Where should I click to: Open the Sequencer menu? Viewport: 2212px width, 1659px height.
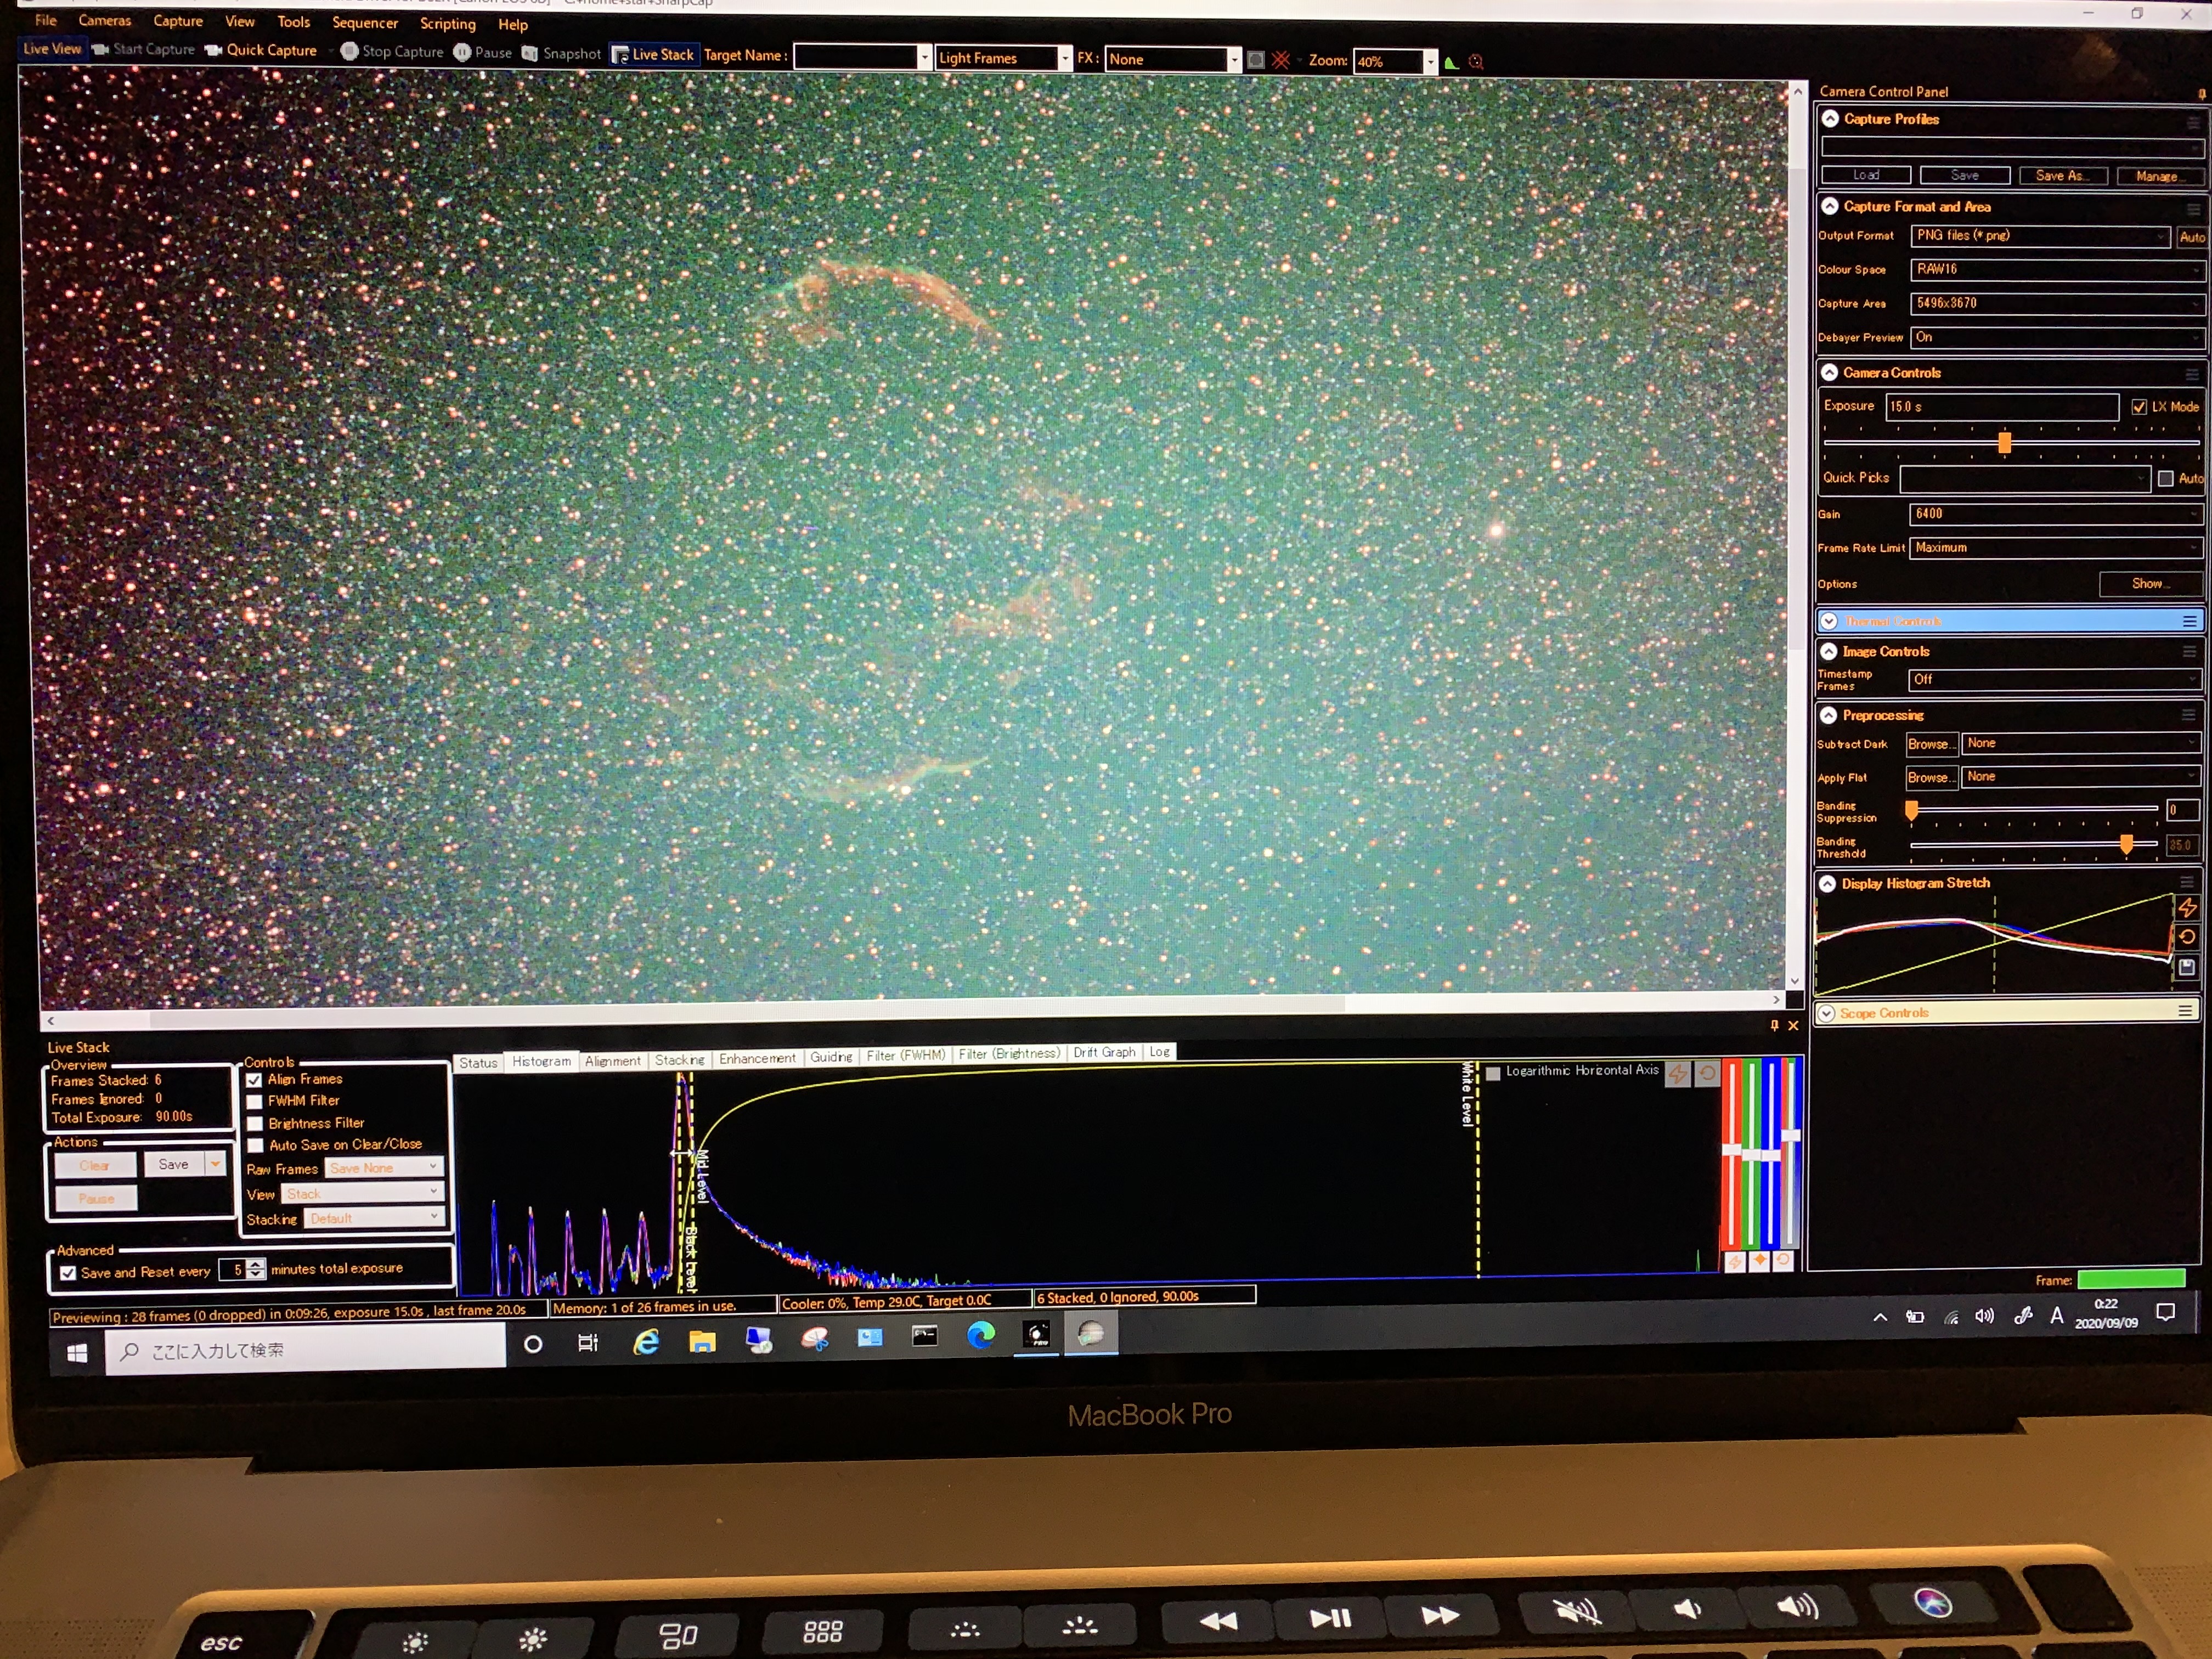(364, 22)
